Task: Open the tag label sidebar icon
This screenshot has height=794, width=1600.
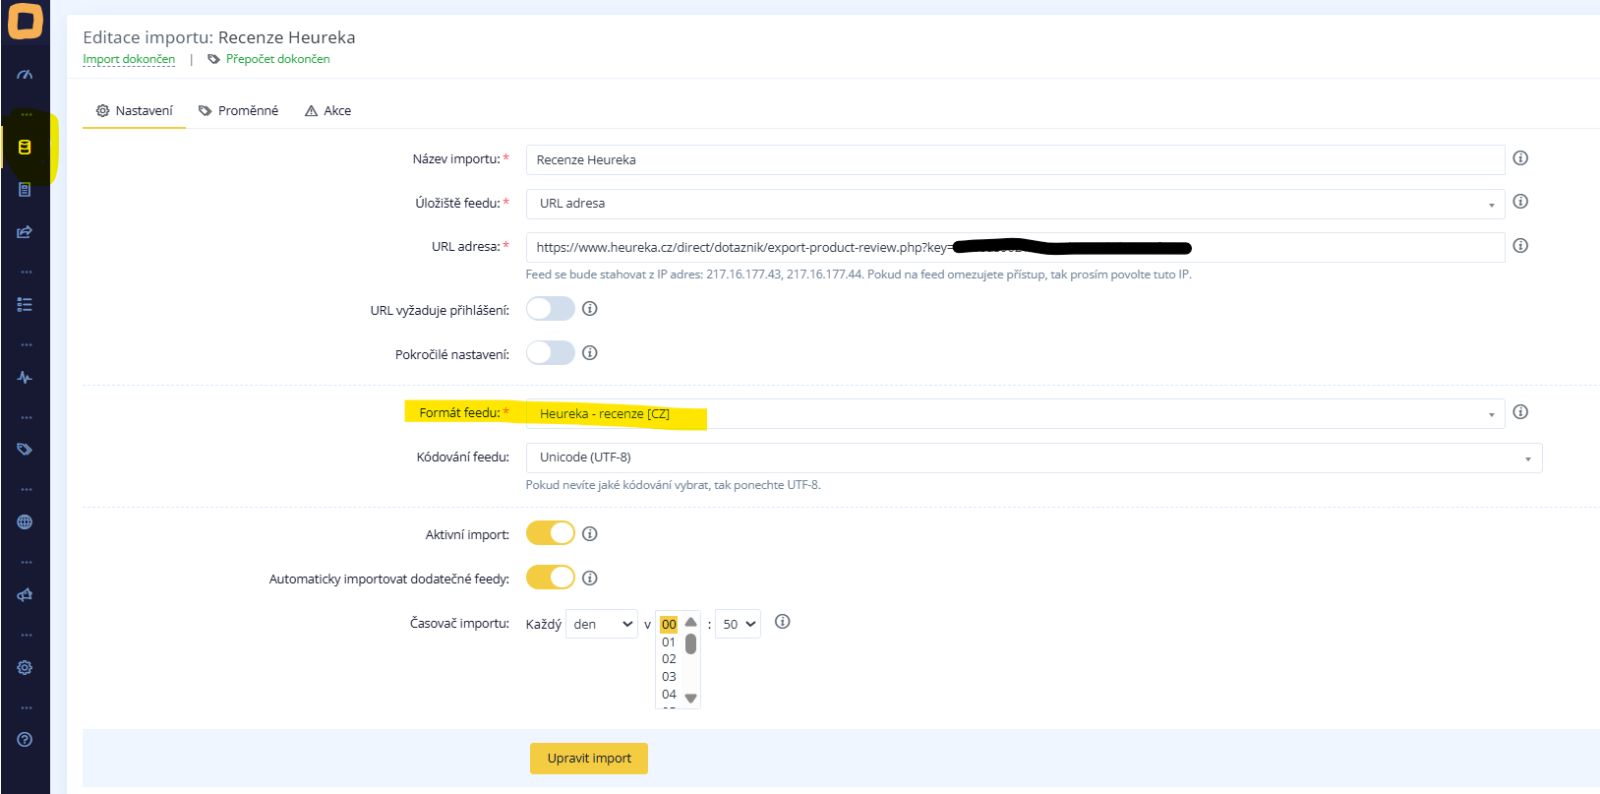Action: [25, 450]
